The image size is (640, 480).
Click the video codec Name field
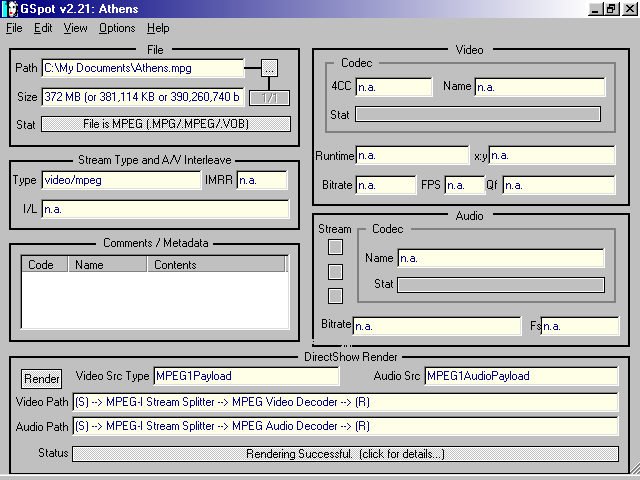(x=540, y=87)
